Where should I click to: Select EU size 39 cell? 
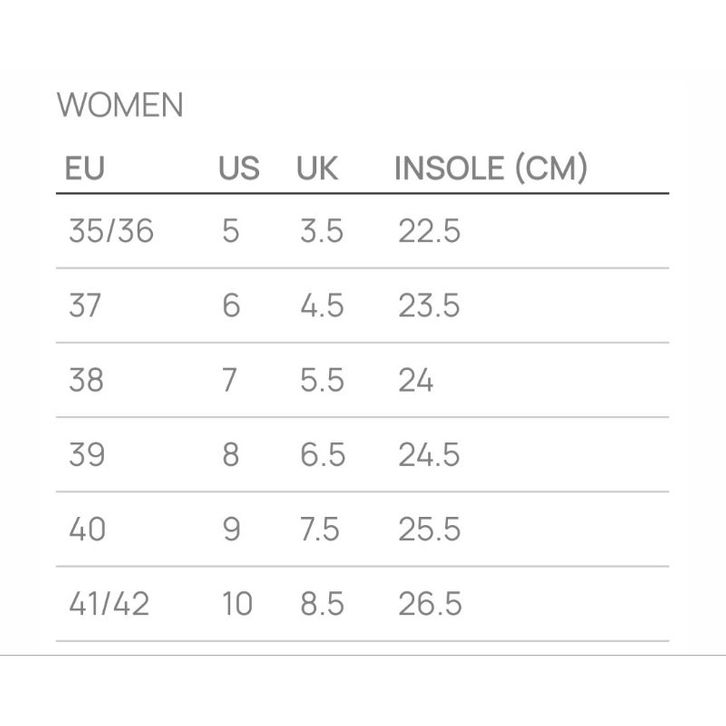86,455
